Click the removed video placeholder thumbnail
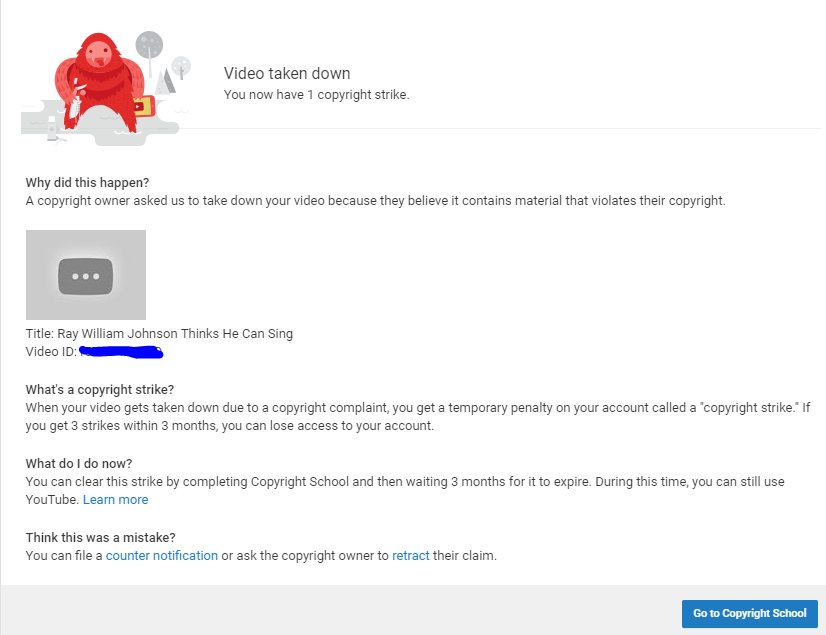The width and height of the screenshot is (826, 635). (86, 275)
